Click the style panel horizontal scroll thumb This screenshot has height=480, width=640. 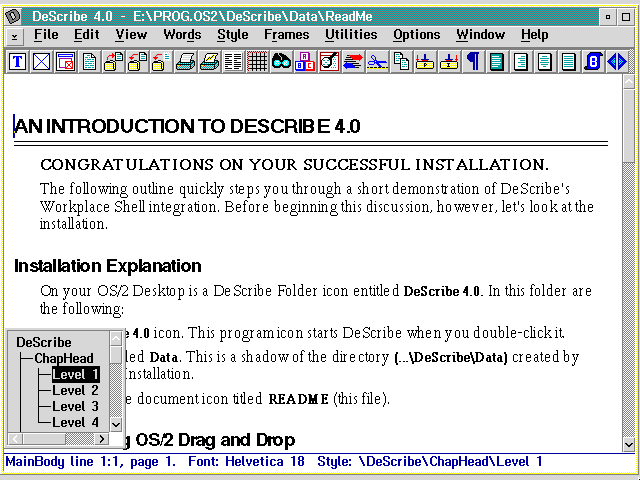click(x=44, y=439)
